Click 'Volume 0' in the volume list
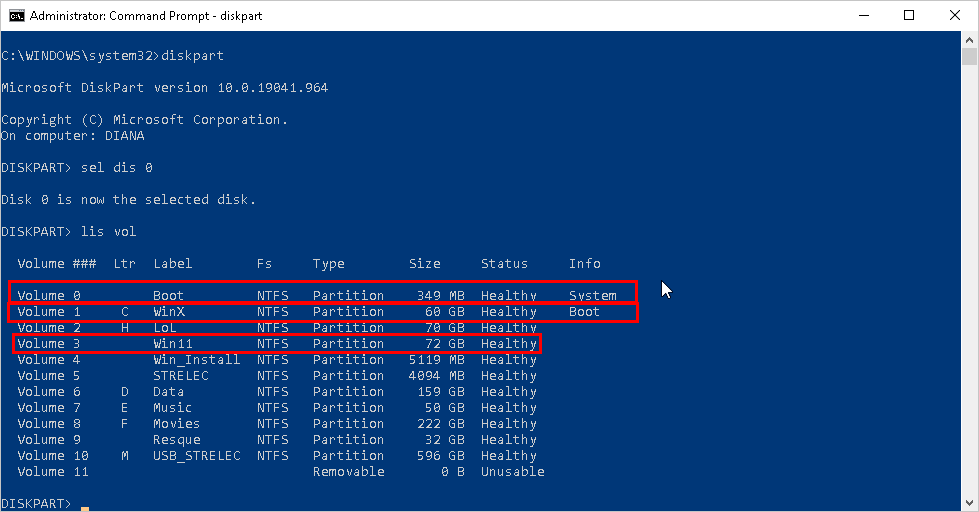The width and height of the screenshot is (979, 512). 49,295
